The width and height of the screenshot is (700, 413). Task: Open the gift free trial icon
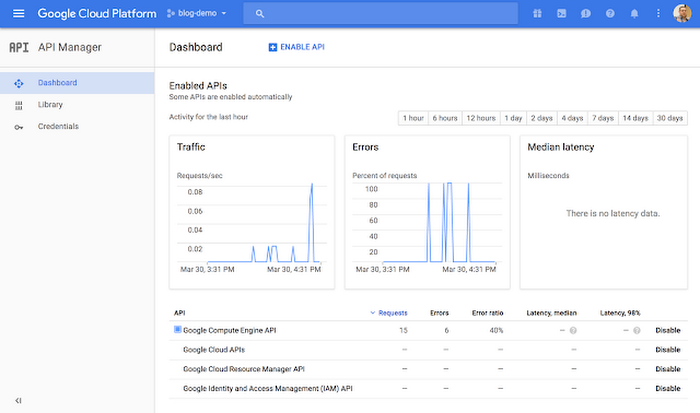(x=537, y=13)
